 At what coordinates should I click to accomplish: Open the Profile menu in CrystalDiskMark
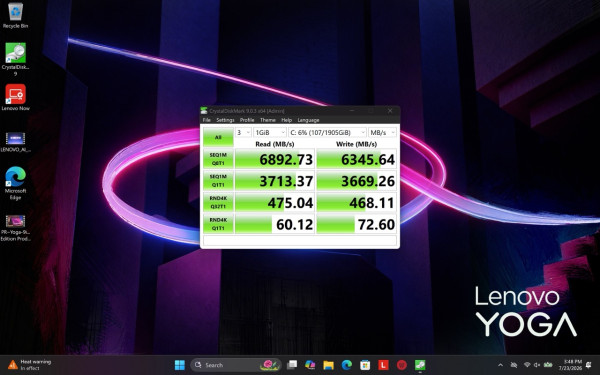tap(247, 120)
